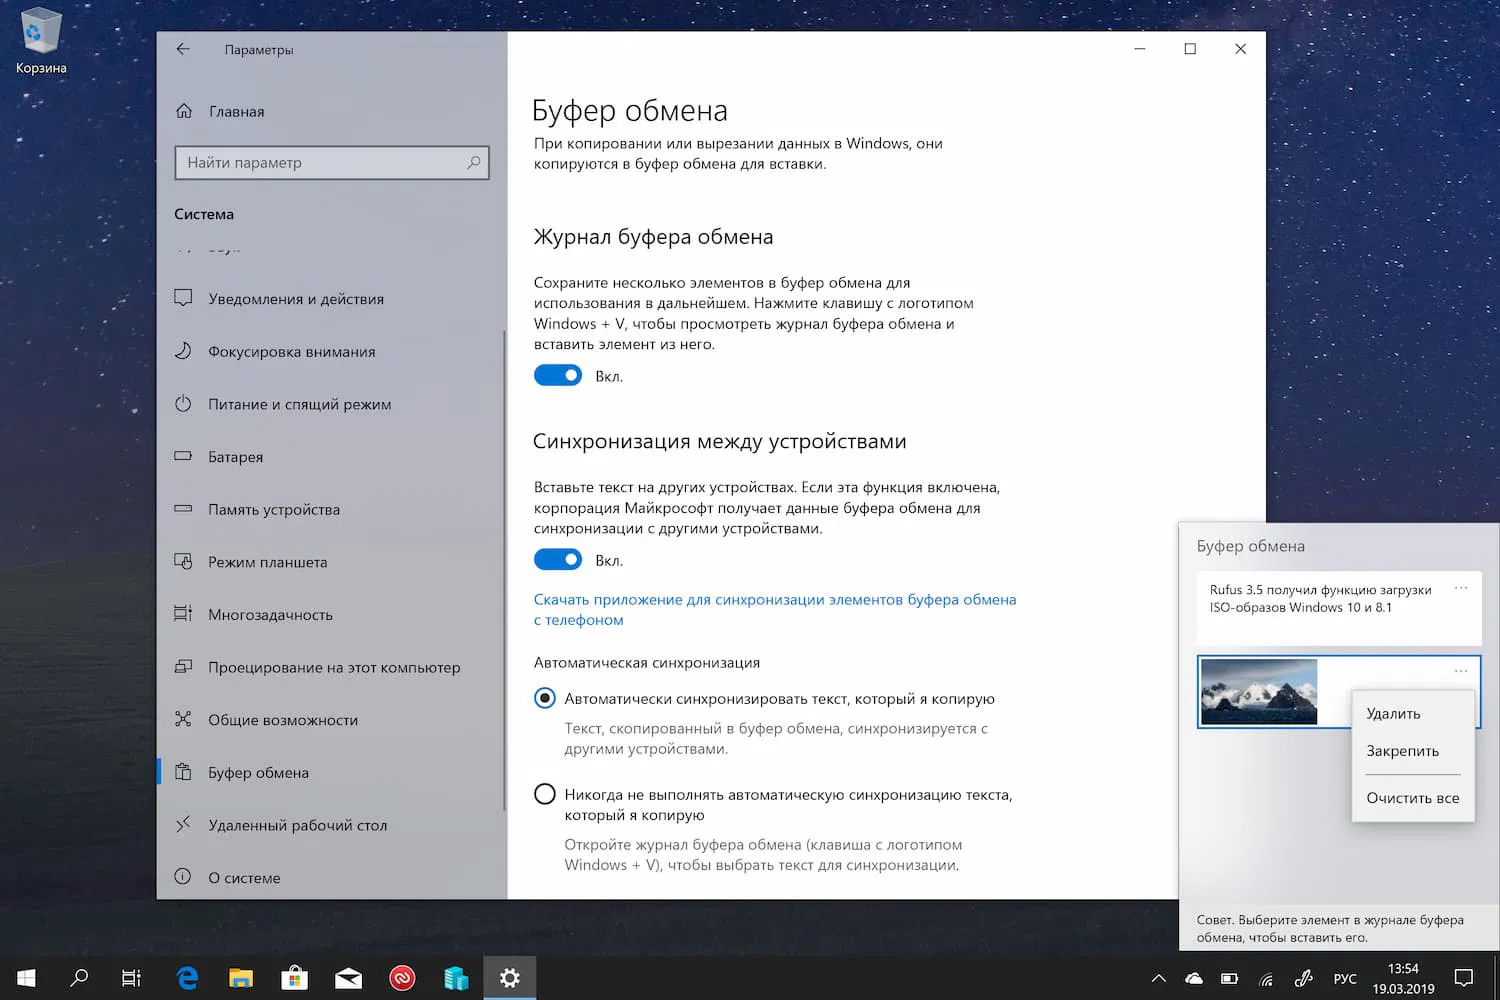Click the battery status icon in system tray
The image size is (1500, 1000).
point(1229,977)
